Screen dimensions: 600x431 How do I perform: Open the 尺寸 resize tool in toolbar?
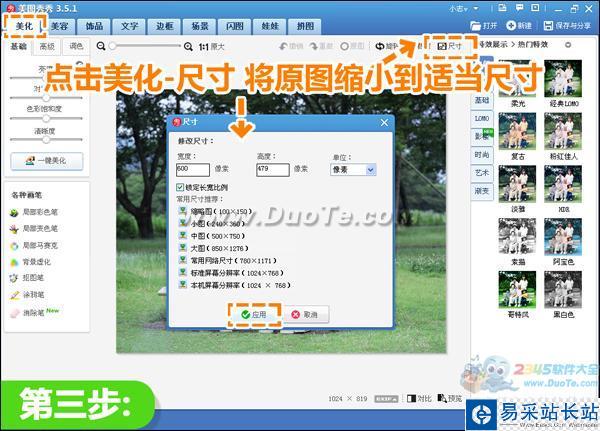tap(450, 46)
